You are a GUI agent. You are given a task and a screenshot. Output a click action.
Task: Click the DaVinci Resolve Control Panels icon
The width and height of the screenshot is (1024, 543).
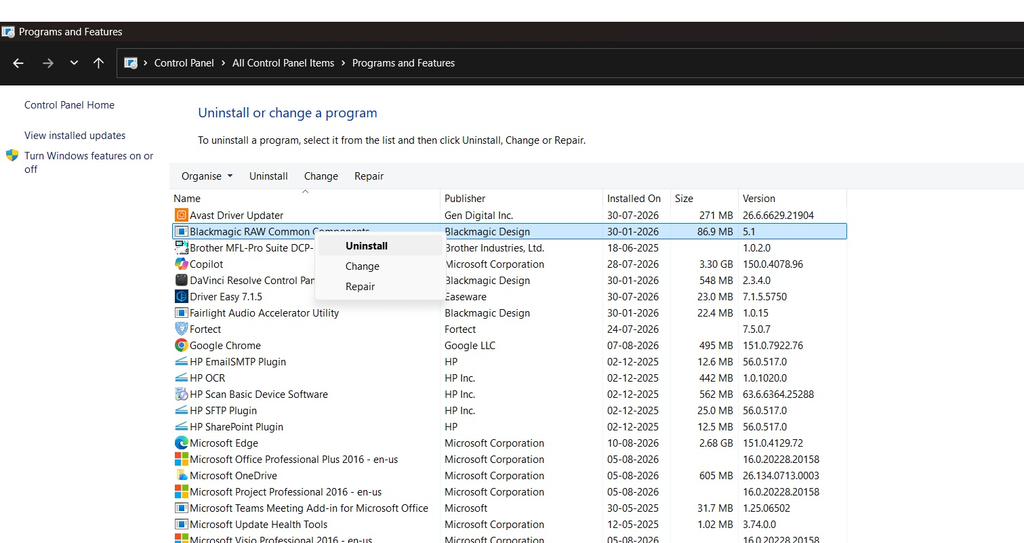(182, 280)
